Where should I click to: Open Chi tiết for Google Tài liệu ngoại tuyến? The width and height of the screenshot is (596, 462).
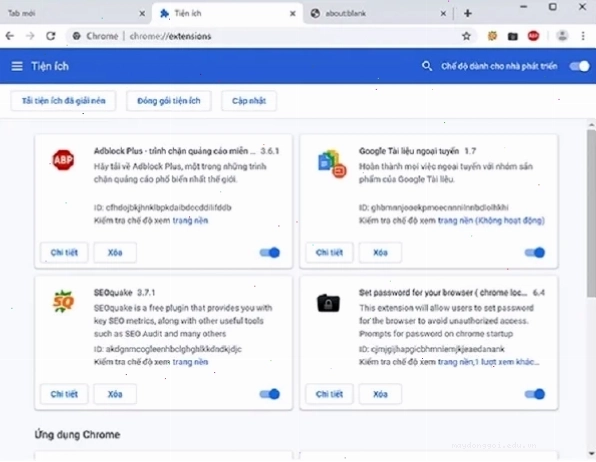pyautogui.click(x=329, y=252)
